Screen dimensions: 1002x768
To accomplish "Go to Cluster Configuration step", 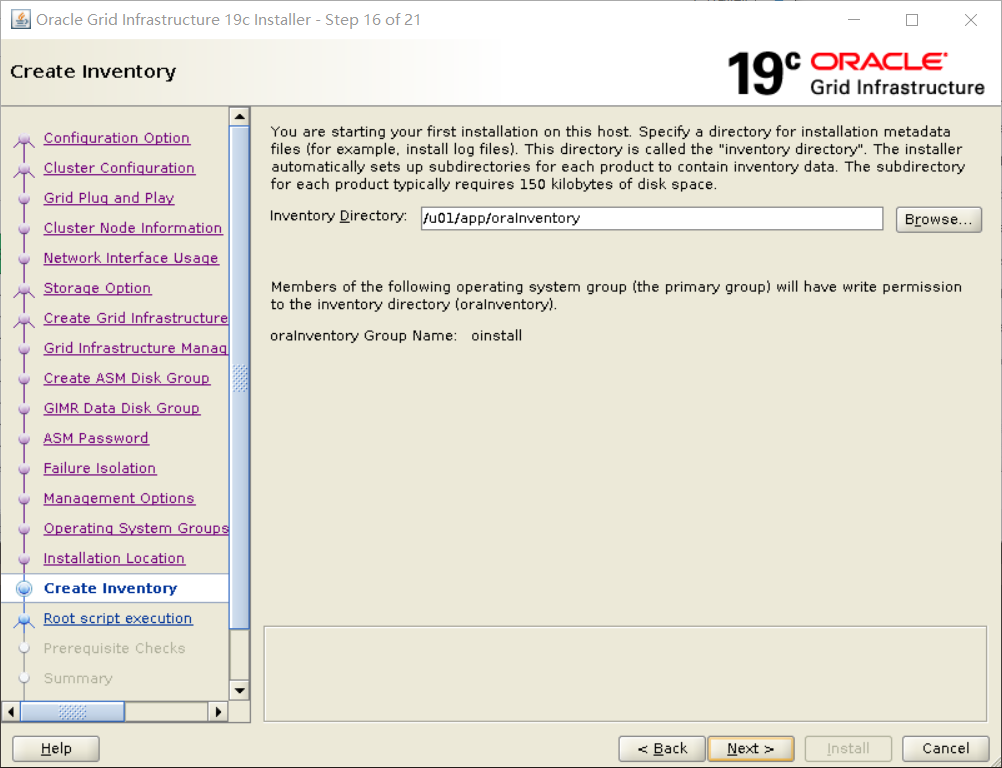I will tap(119, 168).
